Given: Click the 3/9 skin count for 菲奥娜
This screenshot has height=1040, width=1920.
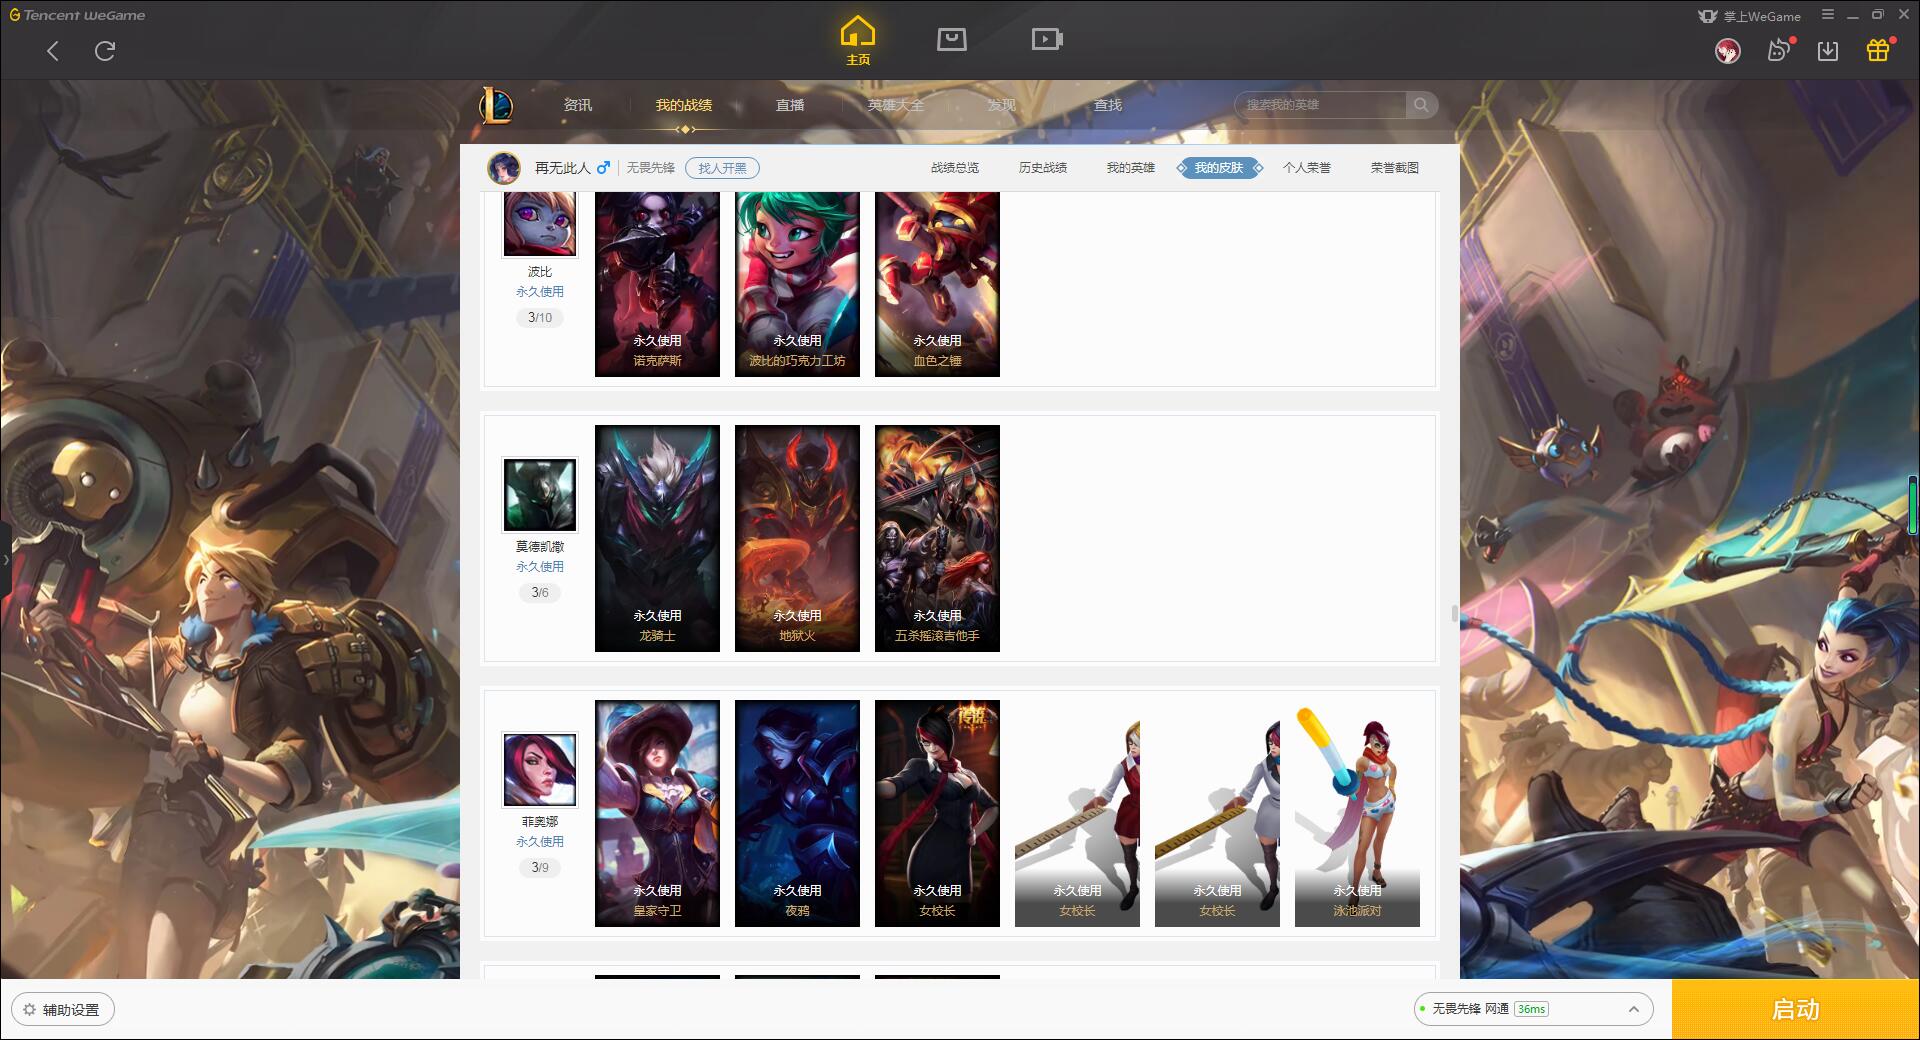Looking at the screenshot, I should (540, 868).
